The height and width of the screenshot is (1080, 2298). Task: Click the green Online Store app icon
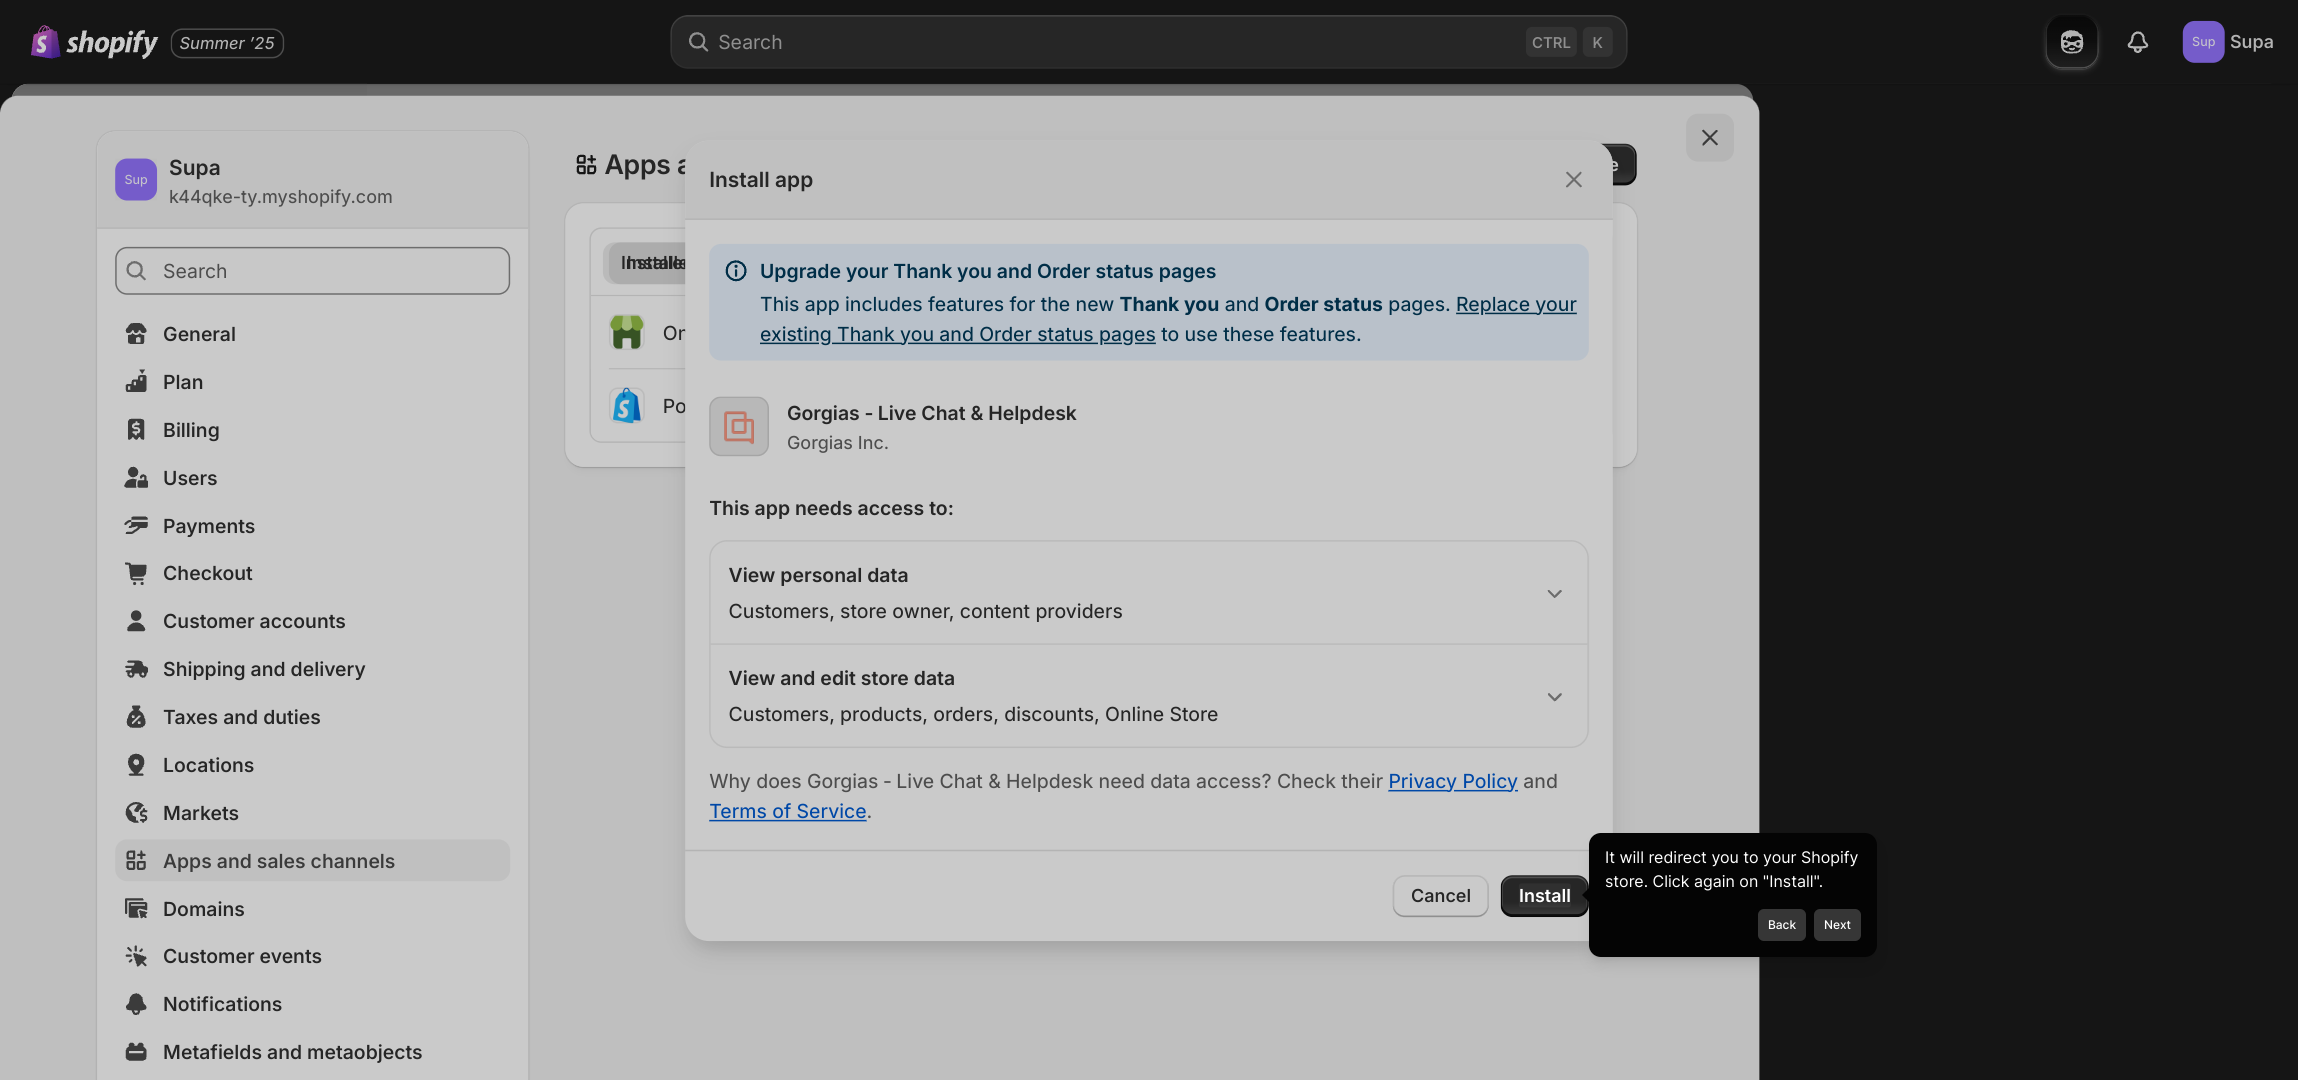click(x=627, y=332)
